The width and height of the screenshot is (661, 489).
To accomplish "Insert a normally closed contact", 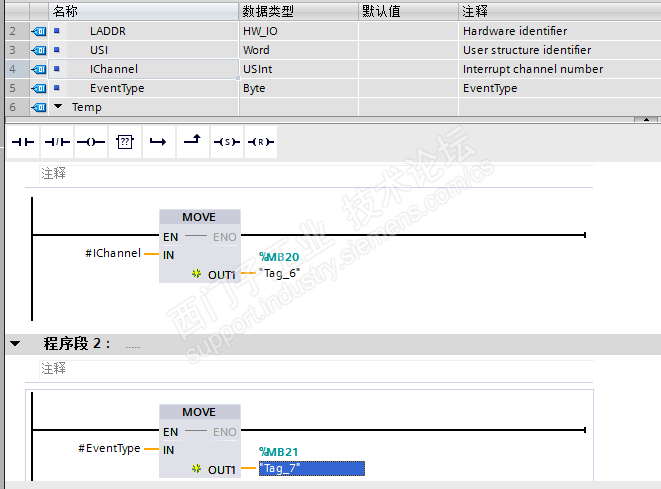I will (57, 142).
